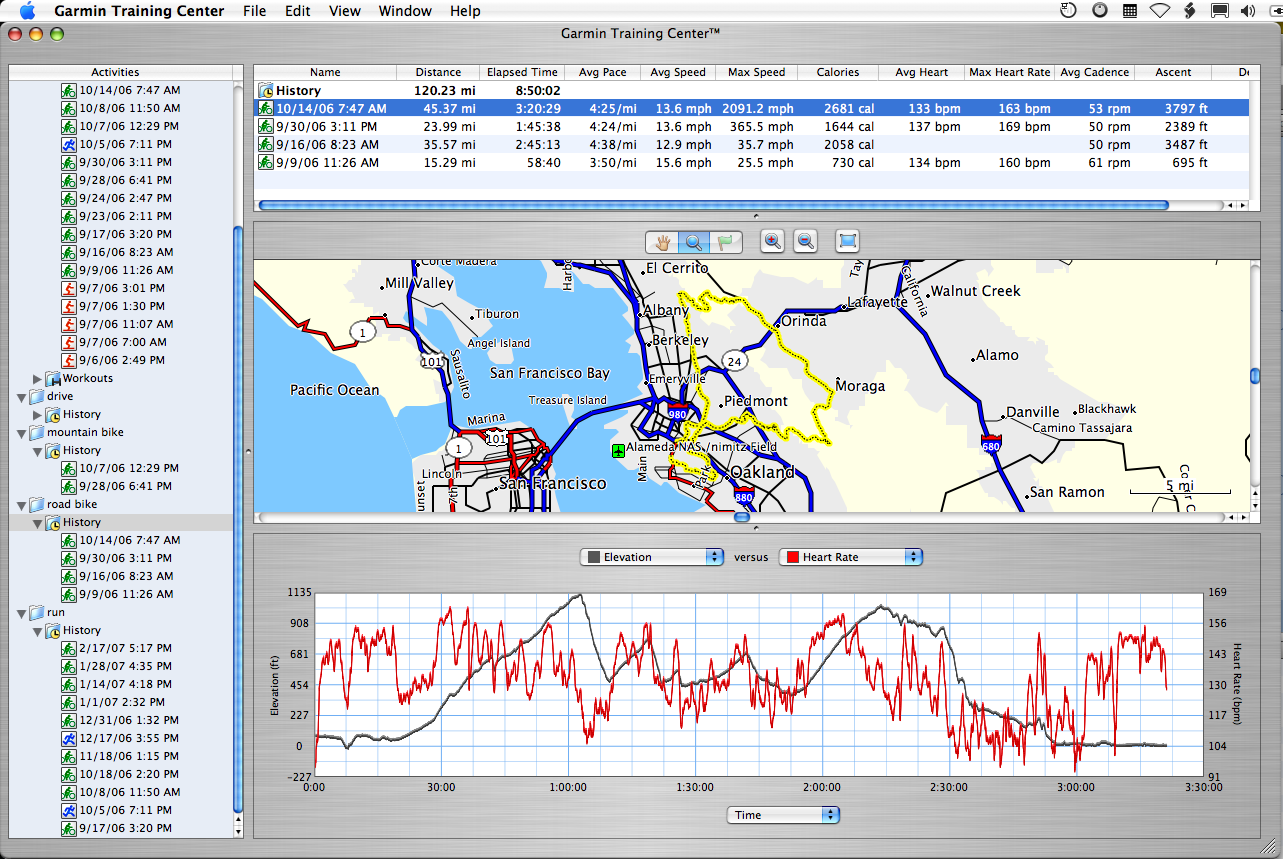This screenshot has height=859, width=1283.
Task: Click the fit-to-window map button
Action: tap(848, 241)
